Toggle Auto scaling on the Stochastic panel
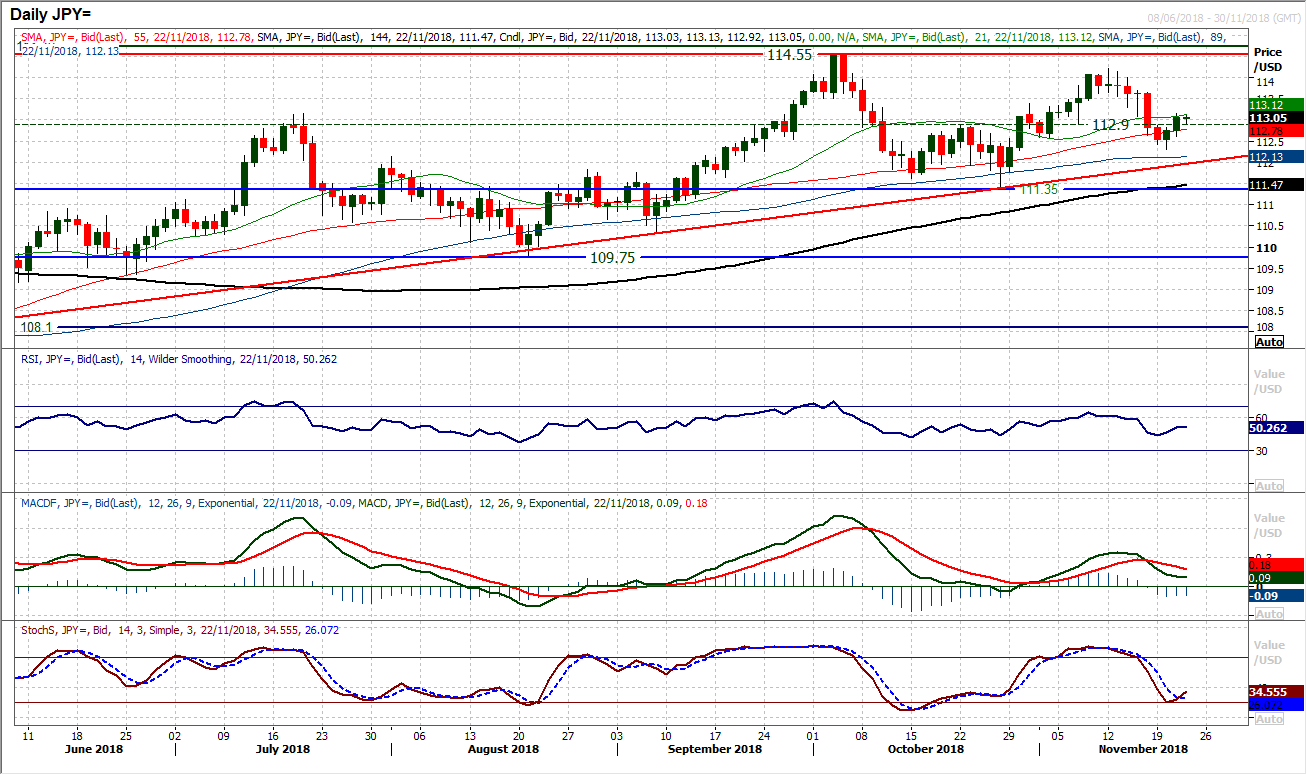Image resolution: width=1307 pixels, height=775 pixels. (x=1269, y=719)
